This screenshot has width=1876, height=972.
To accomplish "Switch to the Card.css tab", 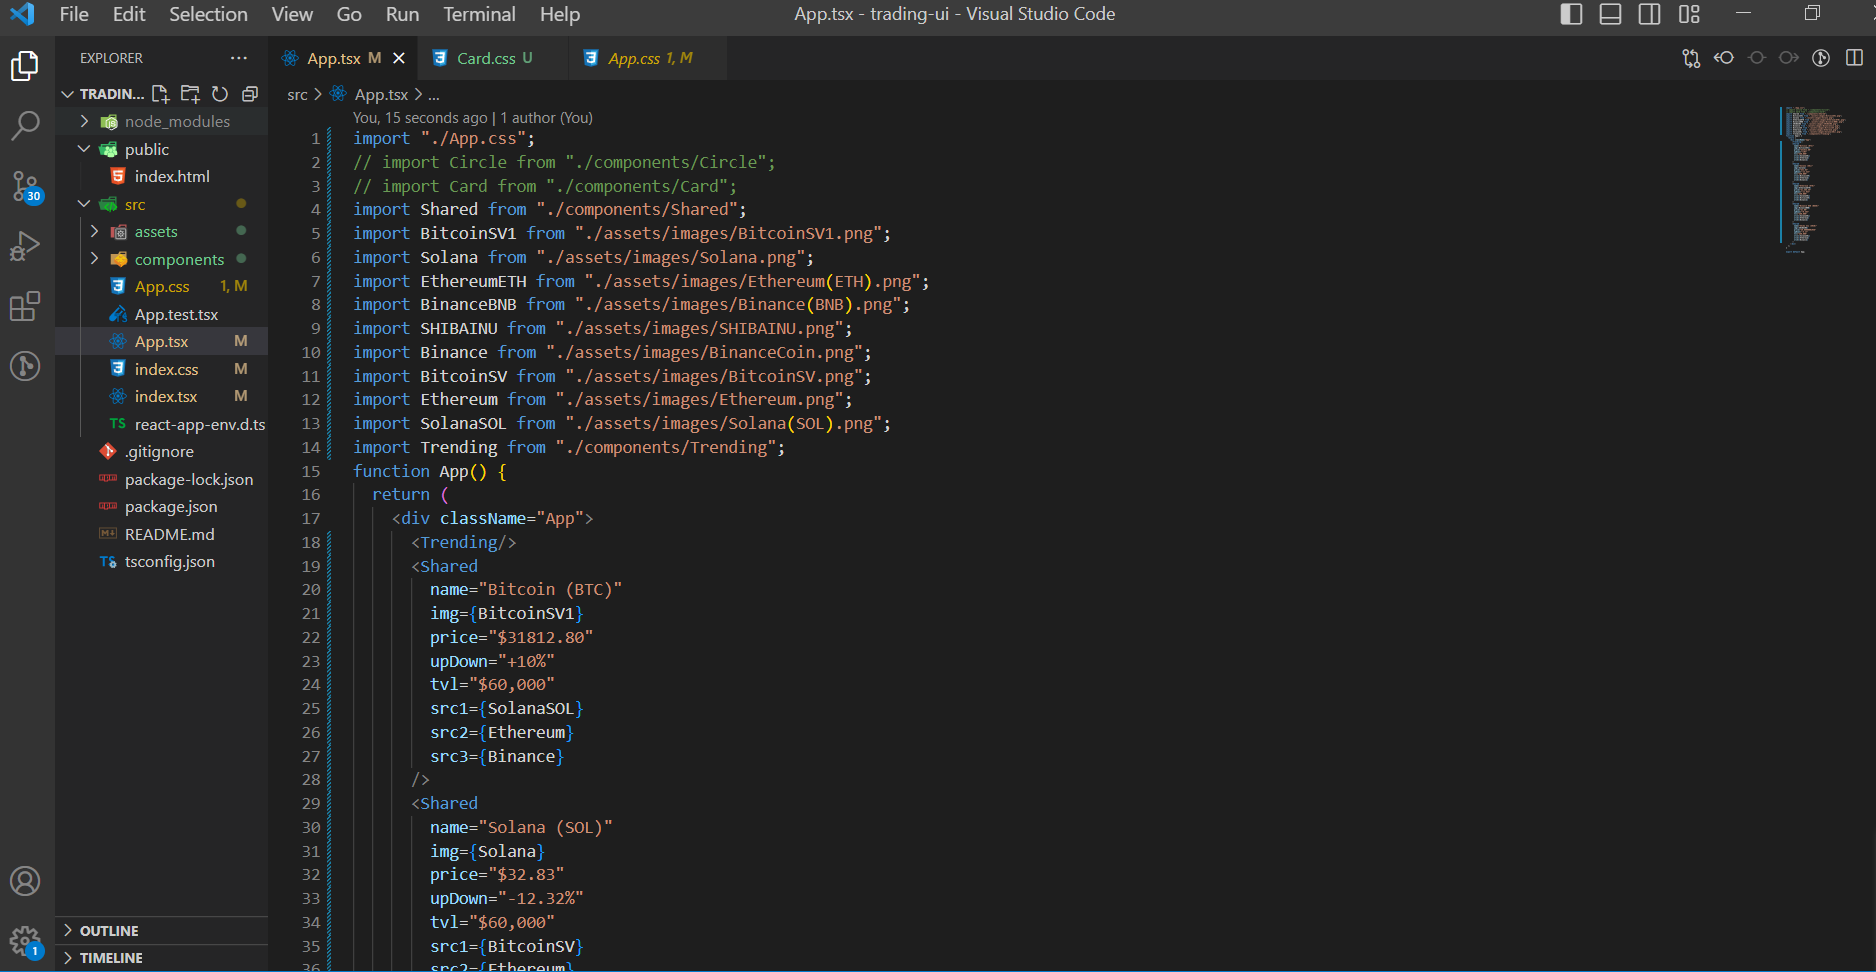I will [x=491, y=58].
